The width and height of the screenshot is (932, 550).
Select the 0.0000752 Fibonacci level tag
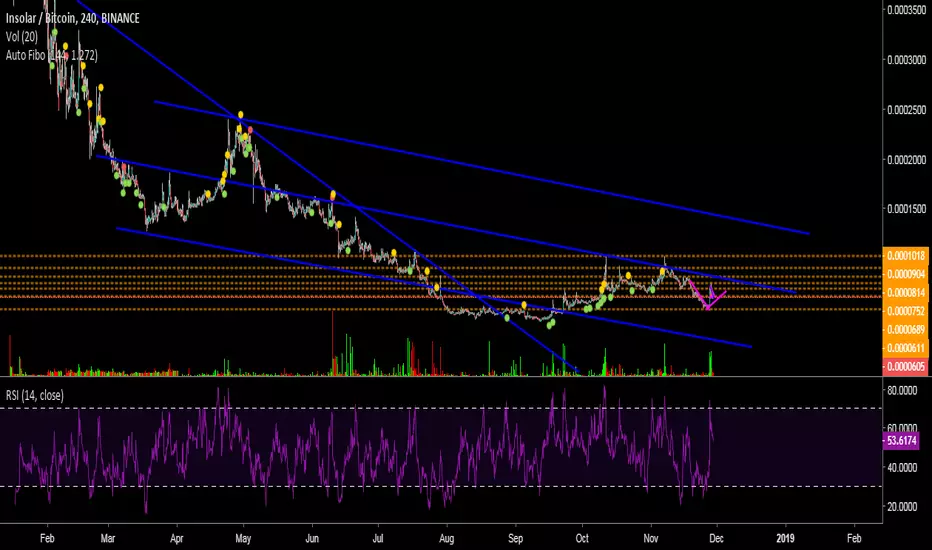click(906, 311)
